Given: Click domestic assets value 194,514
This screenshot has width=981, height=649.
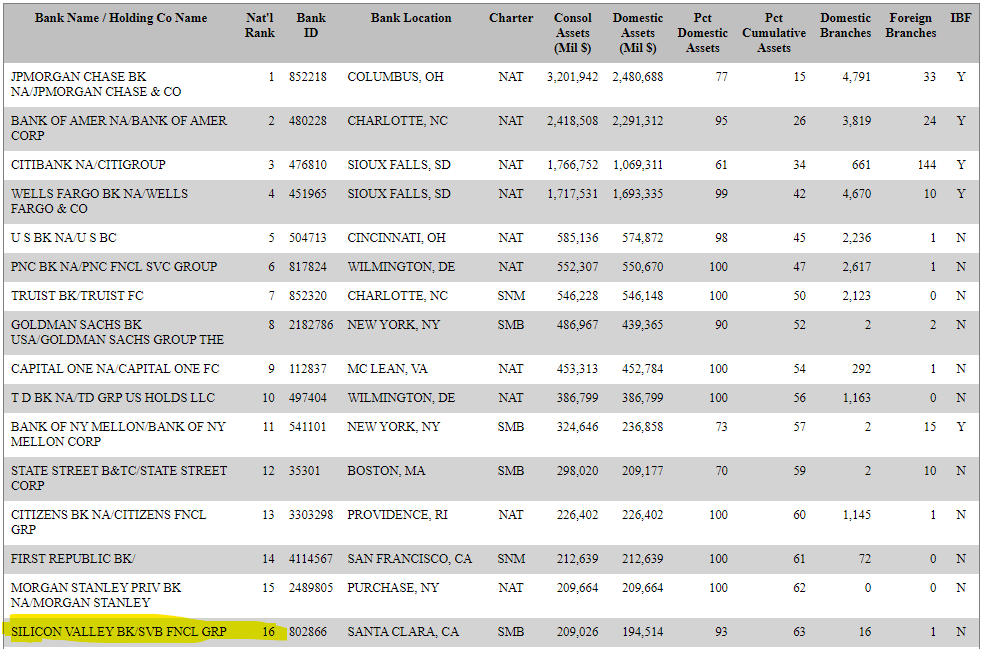Looking at the screenshot, I should click(643, 632).
